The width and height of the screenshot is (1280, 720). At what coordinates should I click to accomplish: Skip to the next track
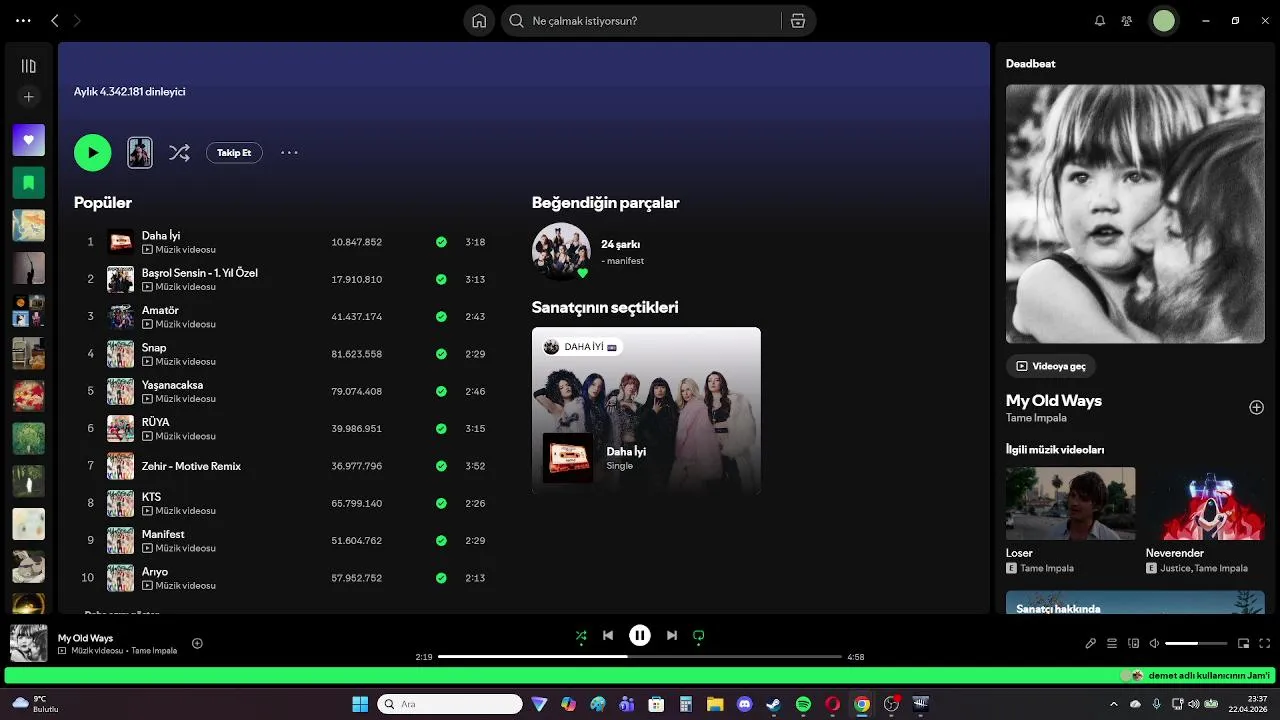[x=672, y=635]
